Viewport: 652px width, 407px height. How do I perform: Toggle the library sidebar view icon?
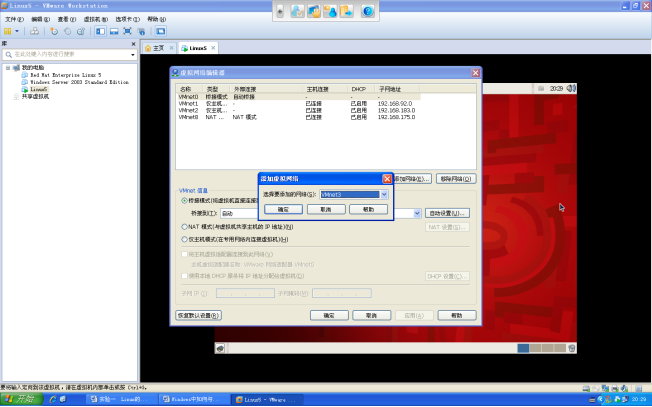tap(100, 31)
